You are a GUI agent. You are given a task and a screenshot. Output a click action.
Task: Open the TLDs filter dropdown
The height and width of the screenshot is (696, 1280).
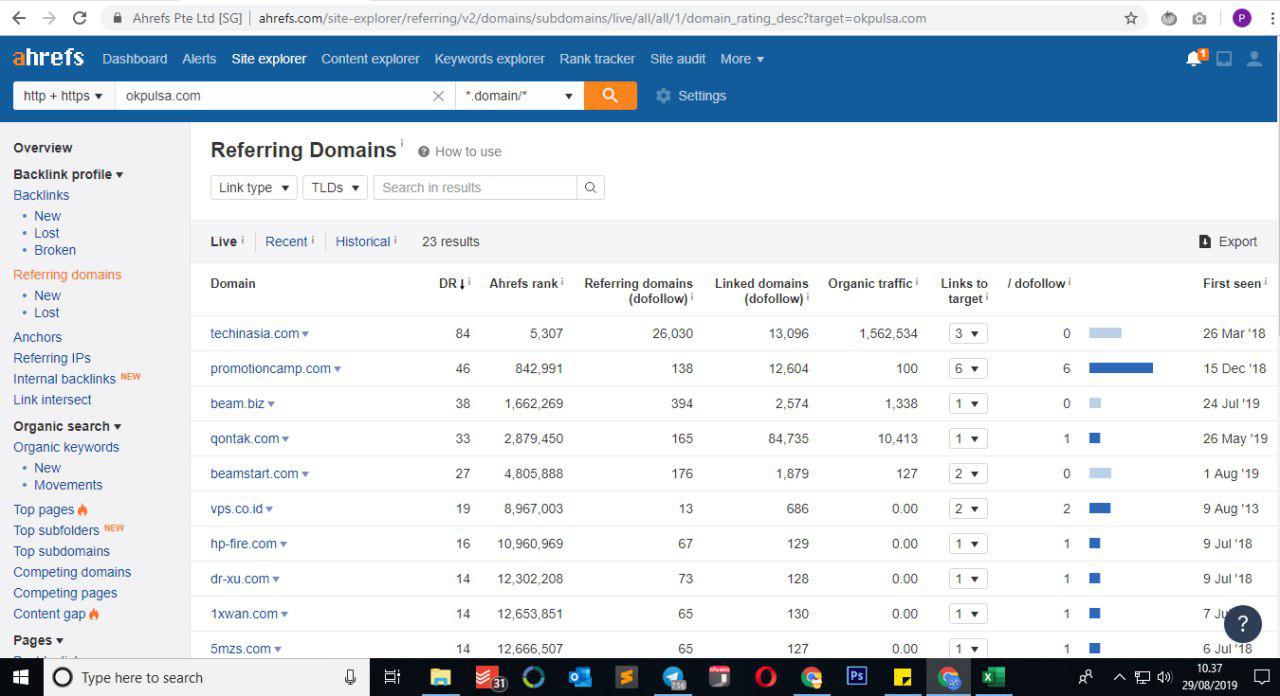tap(335, 187)
